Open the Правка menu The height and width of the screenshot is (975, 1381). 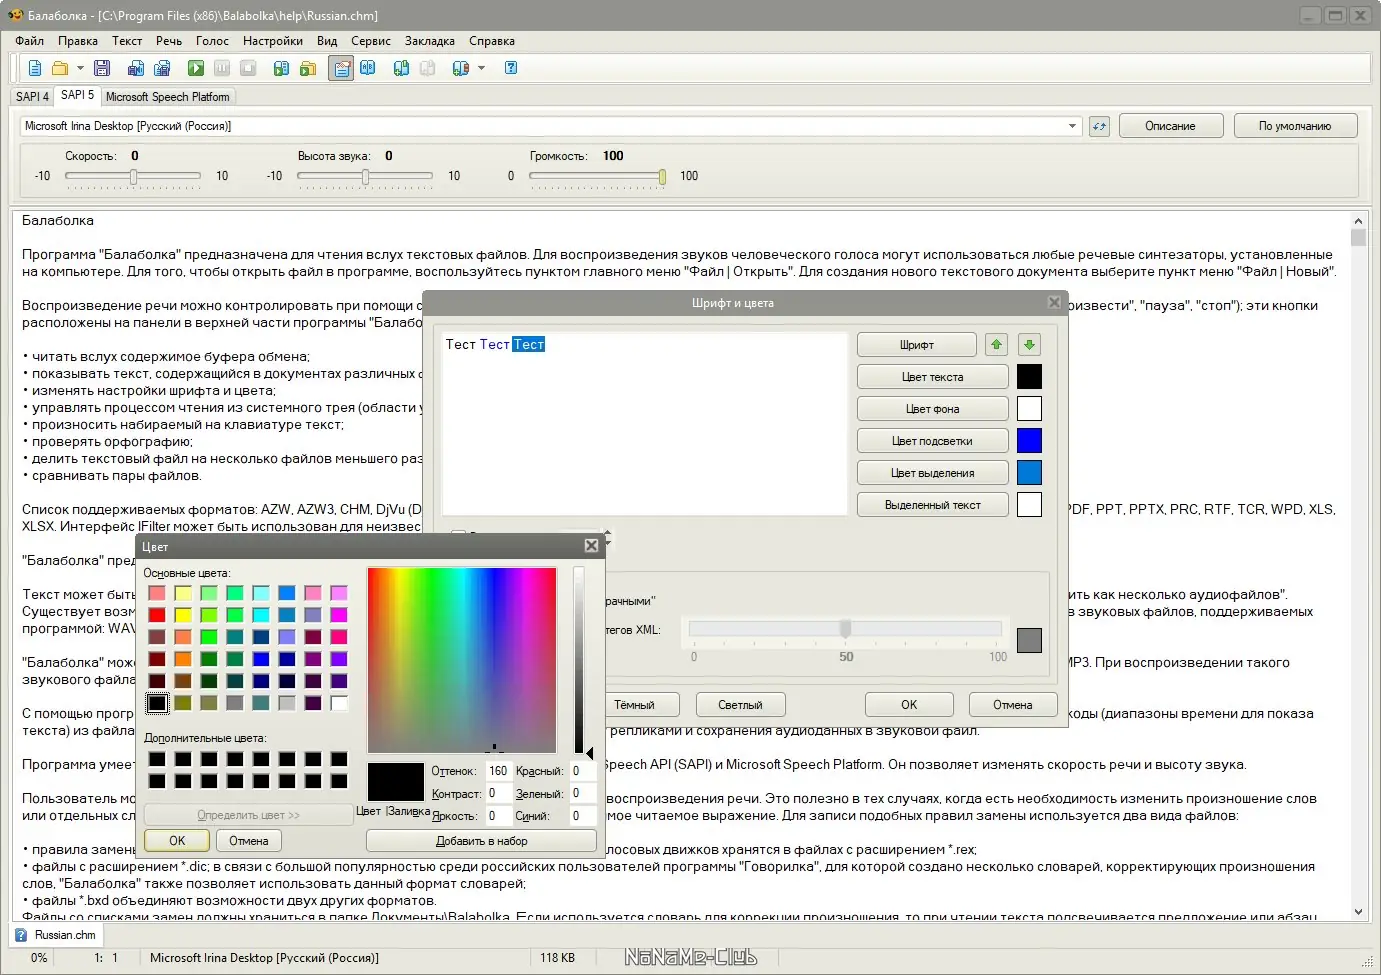pyautogui.click(x=78, y=41)
